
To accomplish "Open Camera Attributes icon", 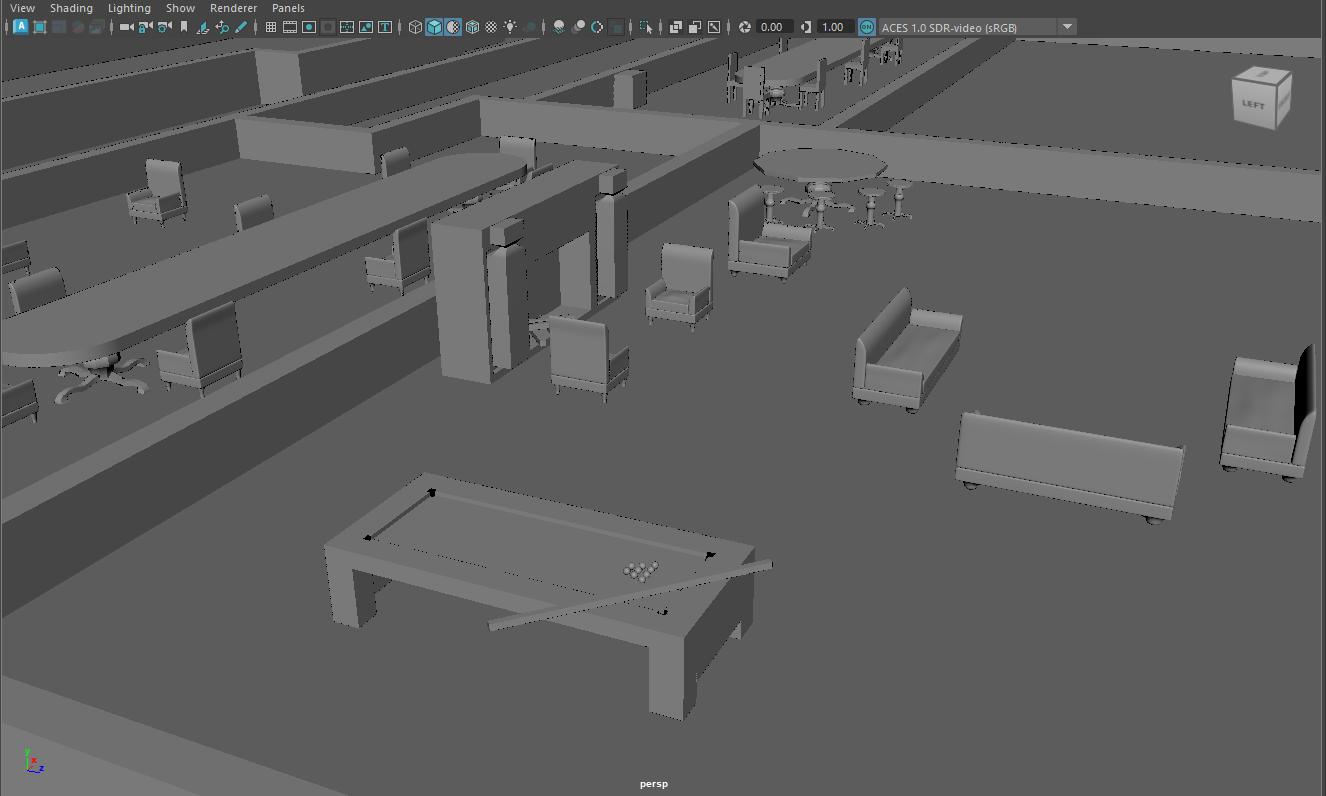I will pyautogui.click(x=164, y=27).
